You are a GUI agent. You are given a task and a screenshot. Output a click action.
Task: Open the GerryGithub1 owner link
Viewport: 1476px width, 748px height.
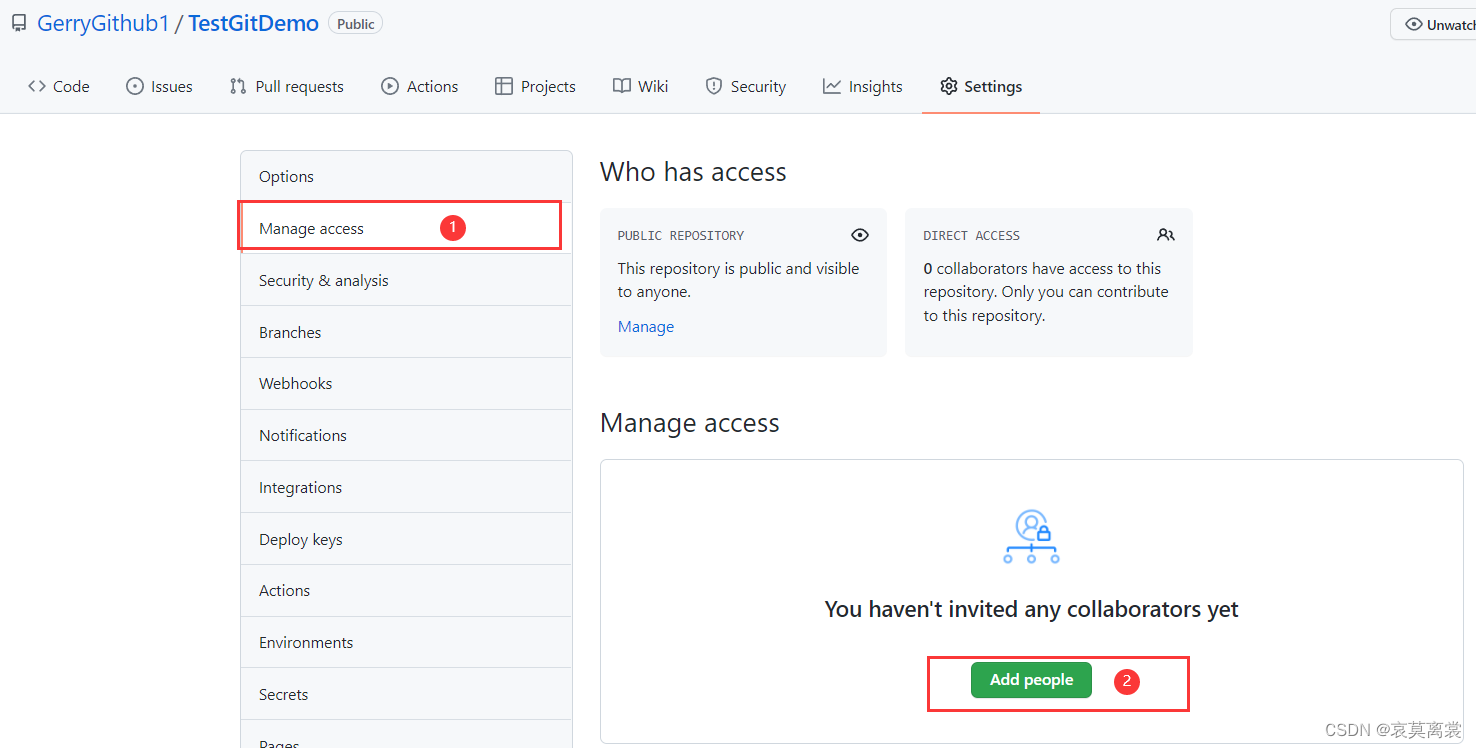coord(103,23)
